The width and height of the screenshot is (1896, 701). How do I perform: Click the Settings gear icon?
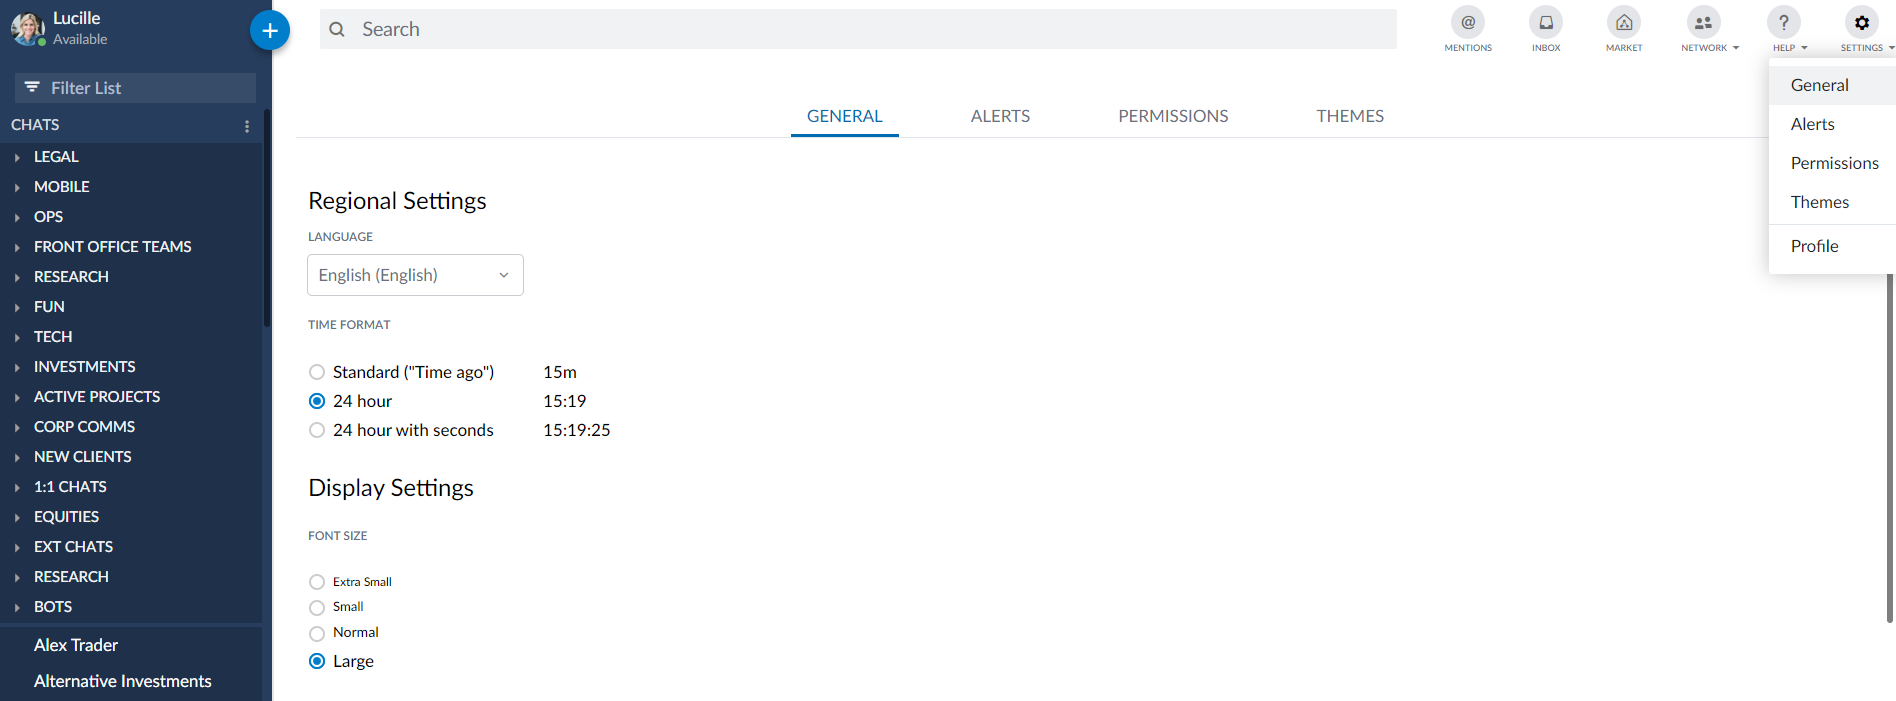(1861, 23)
